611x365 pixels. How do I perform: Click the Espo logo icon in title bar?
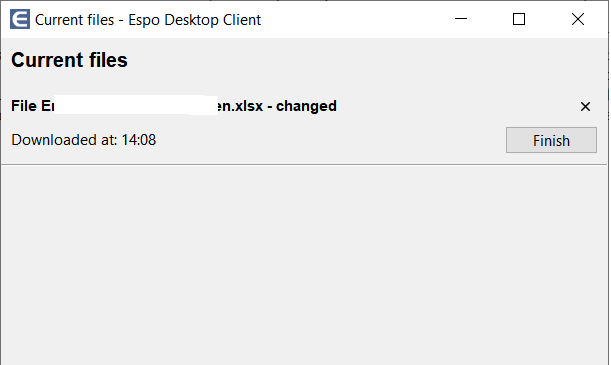[20, 19]
